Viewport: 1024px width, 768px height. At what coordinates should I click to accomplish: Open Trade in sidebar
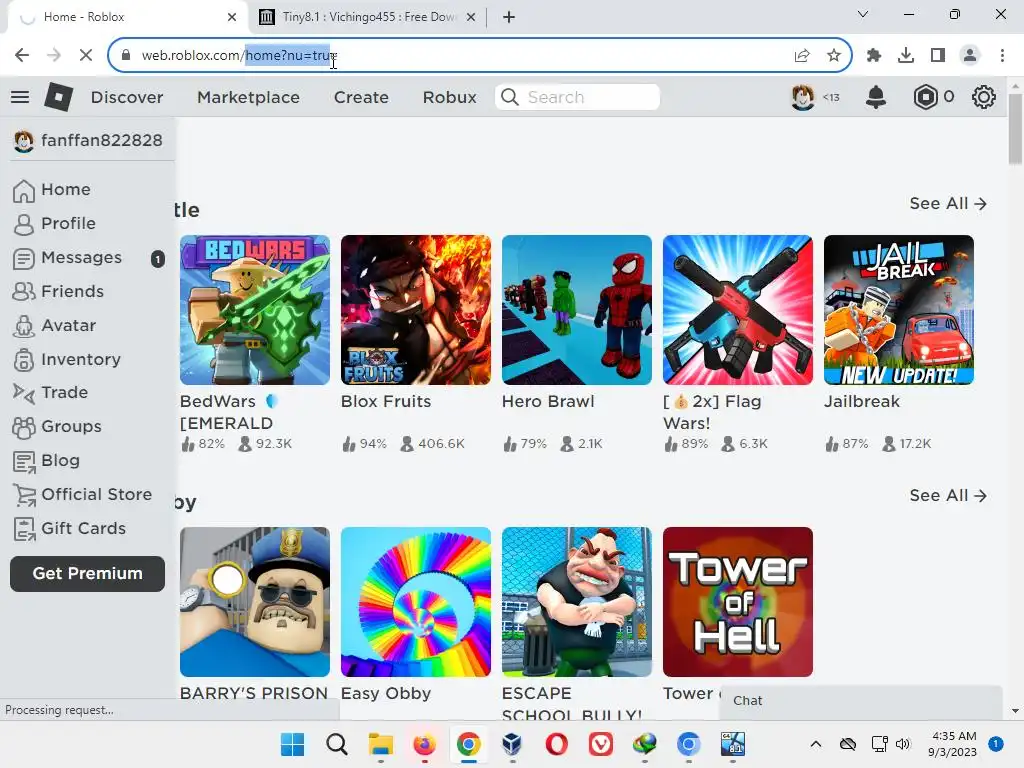click(51, 392)
